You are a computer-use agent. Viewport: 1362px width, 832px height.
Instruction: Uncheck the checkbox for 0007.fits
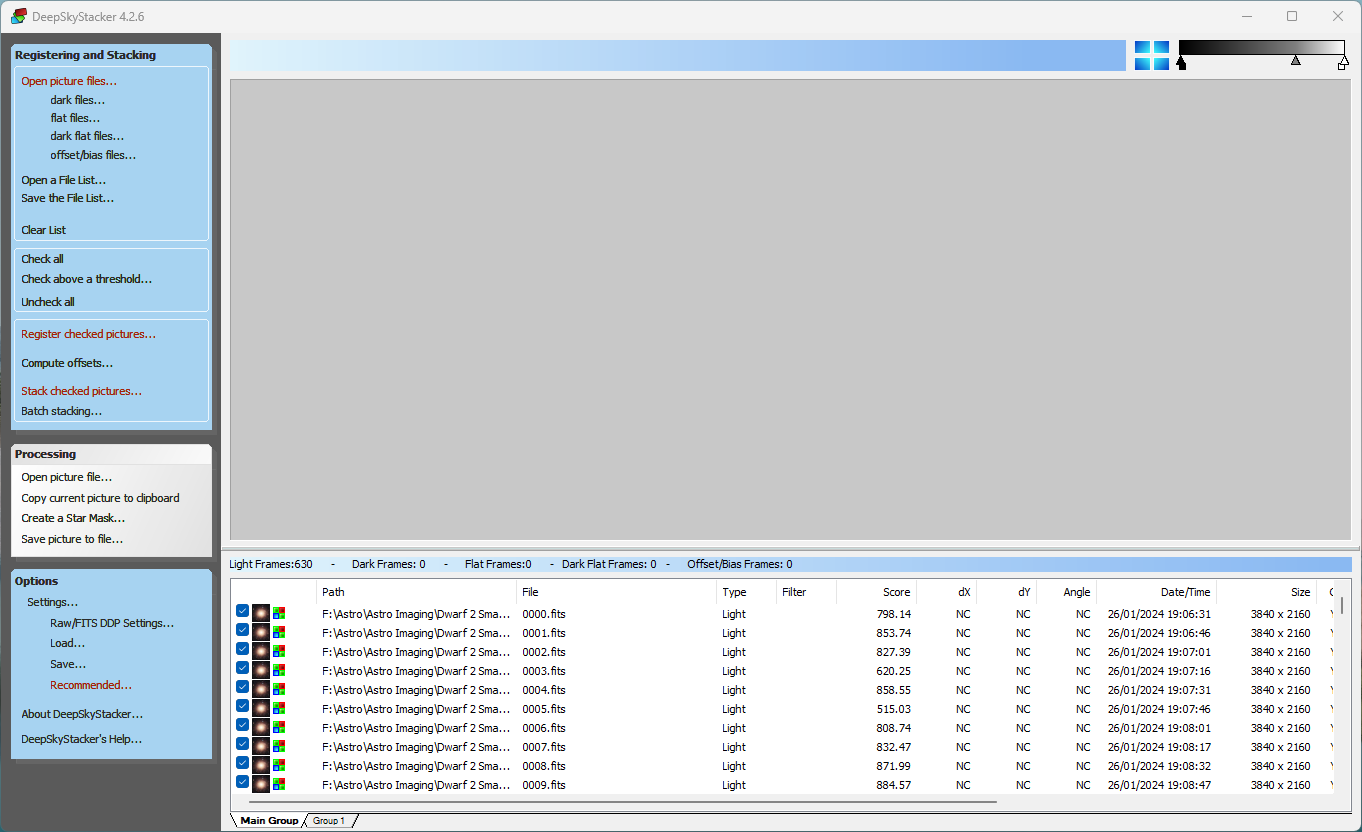[242, 744]
